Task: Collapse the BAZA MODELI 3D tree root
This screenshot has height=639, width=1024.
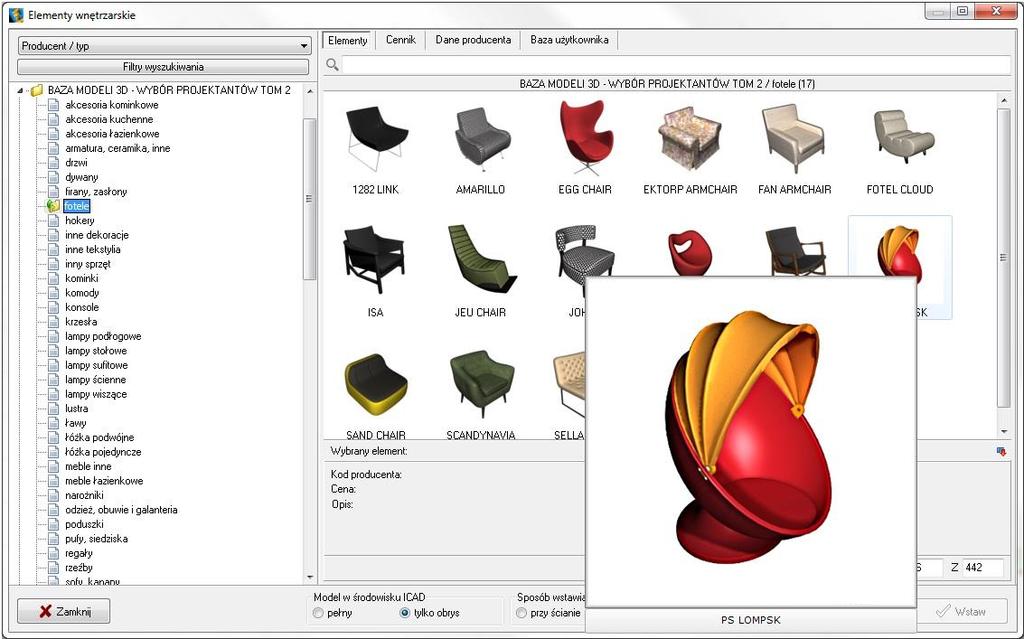Action: 20,90
